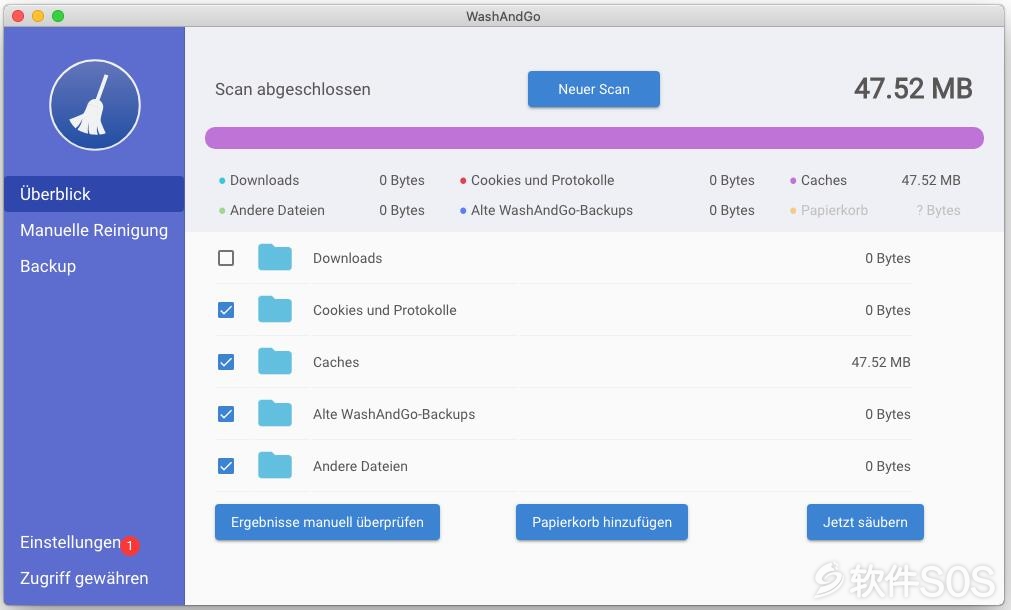Click the Alte WashAndGo-Backups folder icon

tap(275, 413)
